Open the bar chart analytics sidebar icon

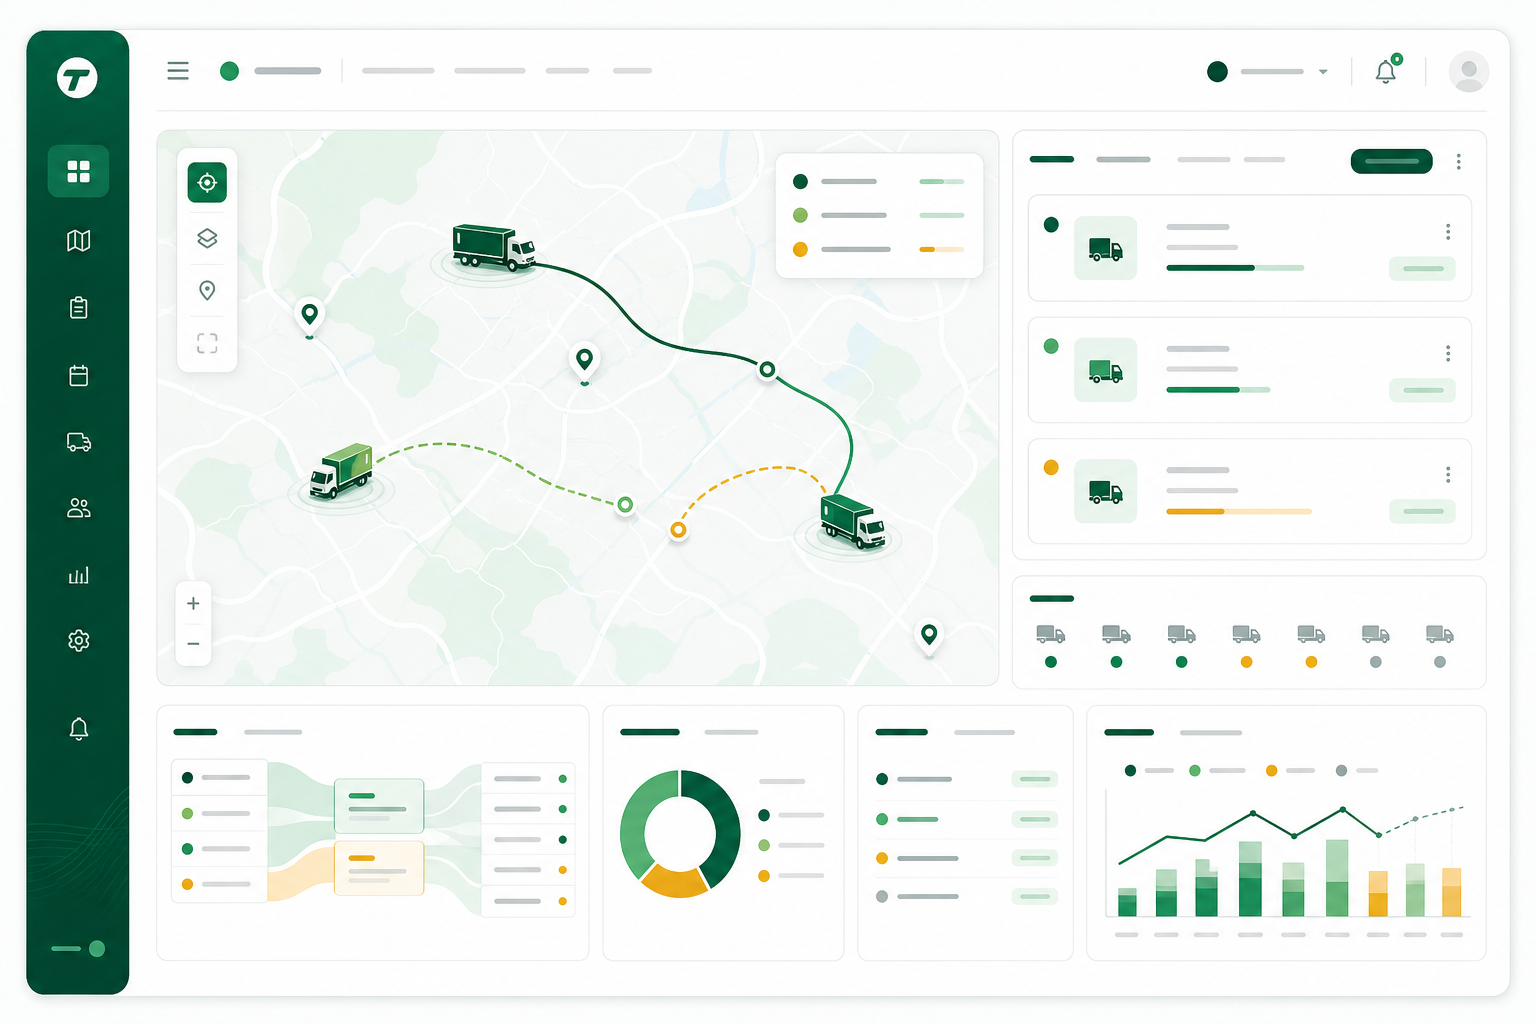79,575
